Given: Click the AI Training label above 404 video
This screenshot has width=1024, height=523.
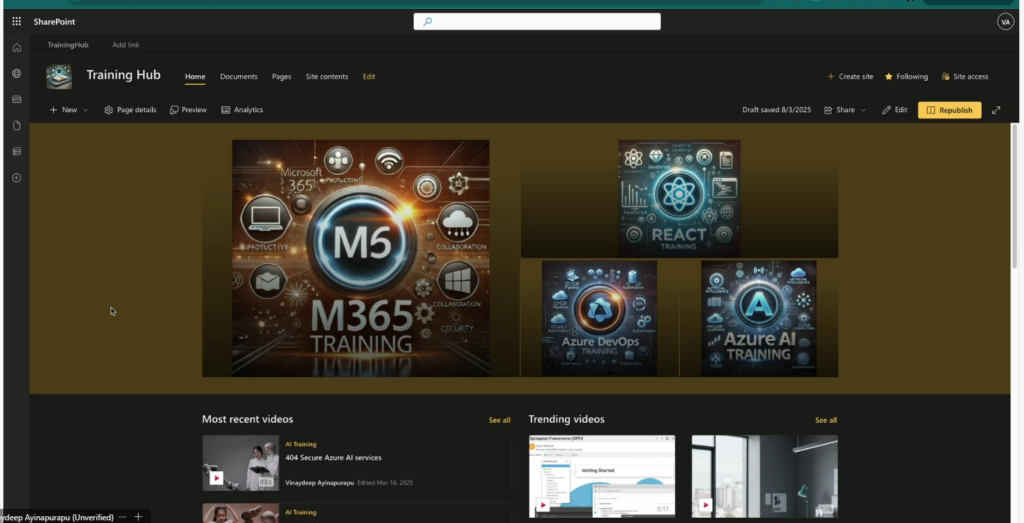Looking at the screenshot, I should [300, 444].
